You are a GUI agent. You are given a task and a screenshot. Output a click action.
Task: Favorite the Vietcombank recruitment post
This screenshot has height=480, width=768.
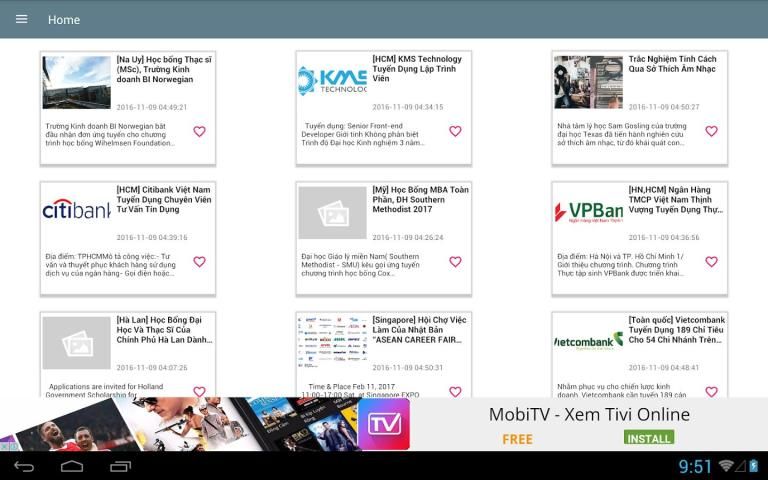(x=711, y=391)
